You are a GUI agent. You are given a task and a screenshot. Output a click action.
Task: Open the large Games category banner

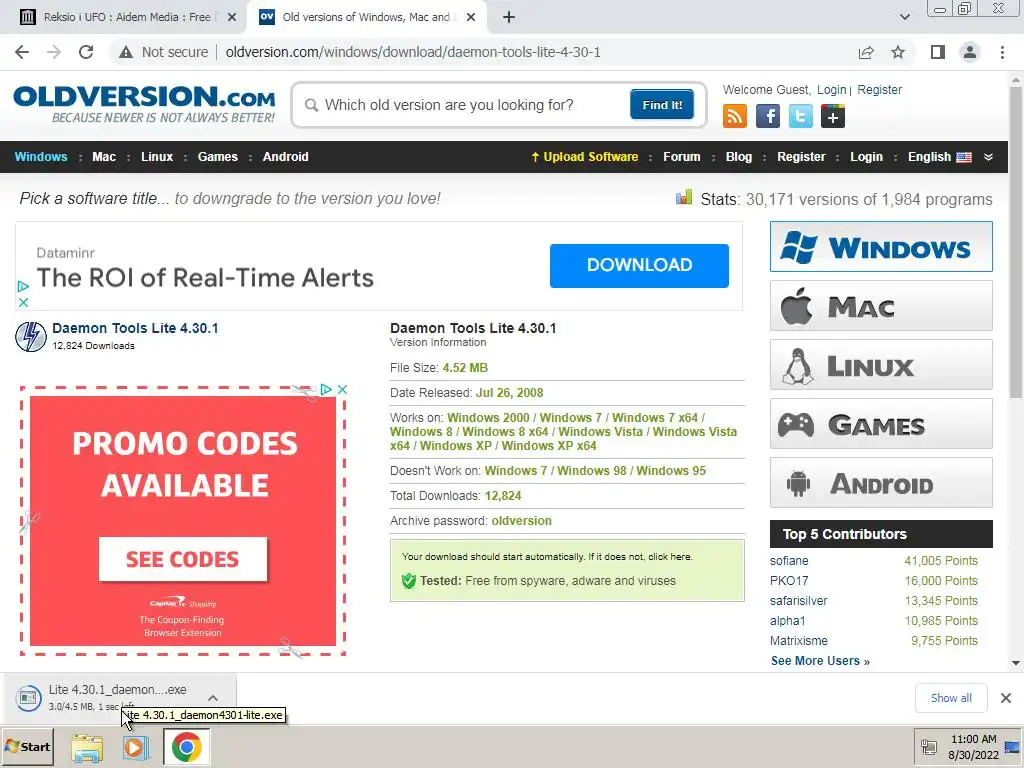click(881, 424)
